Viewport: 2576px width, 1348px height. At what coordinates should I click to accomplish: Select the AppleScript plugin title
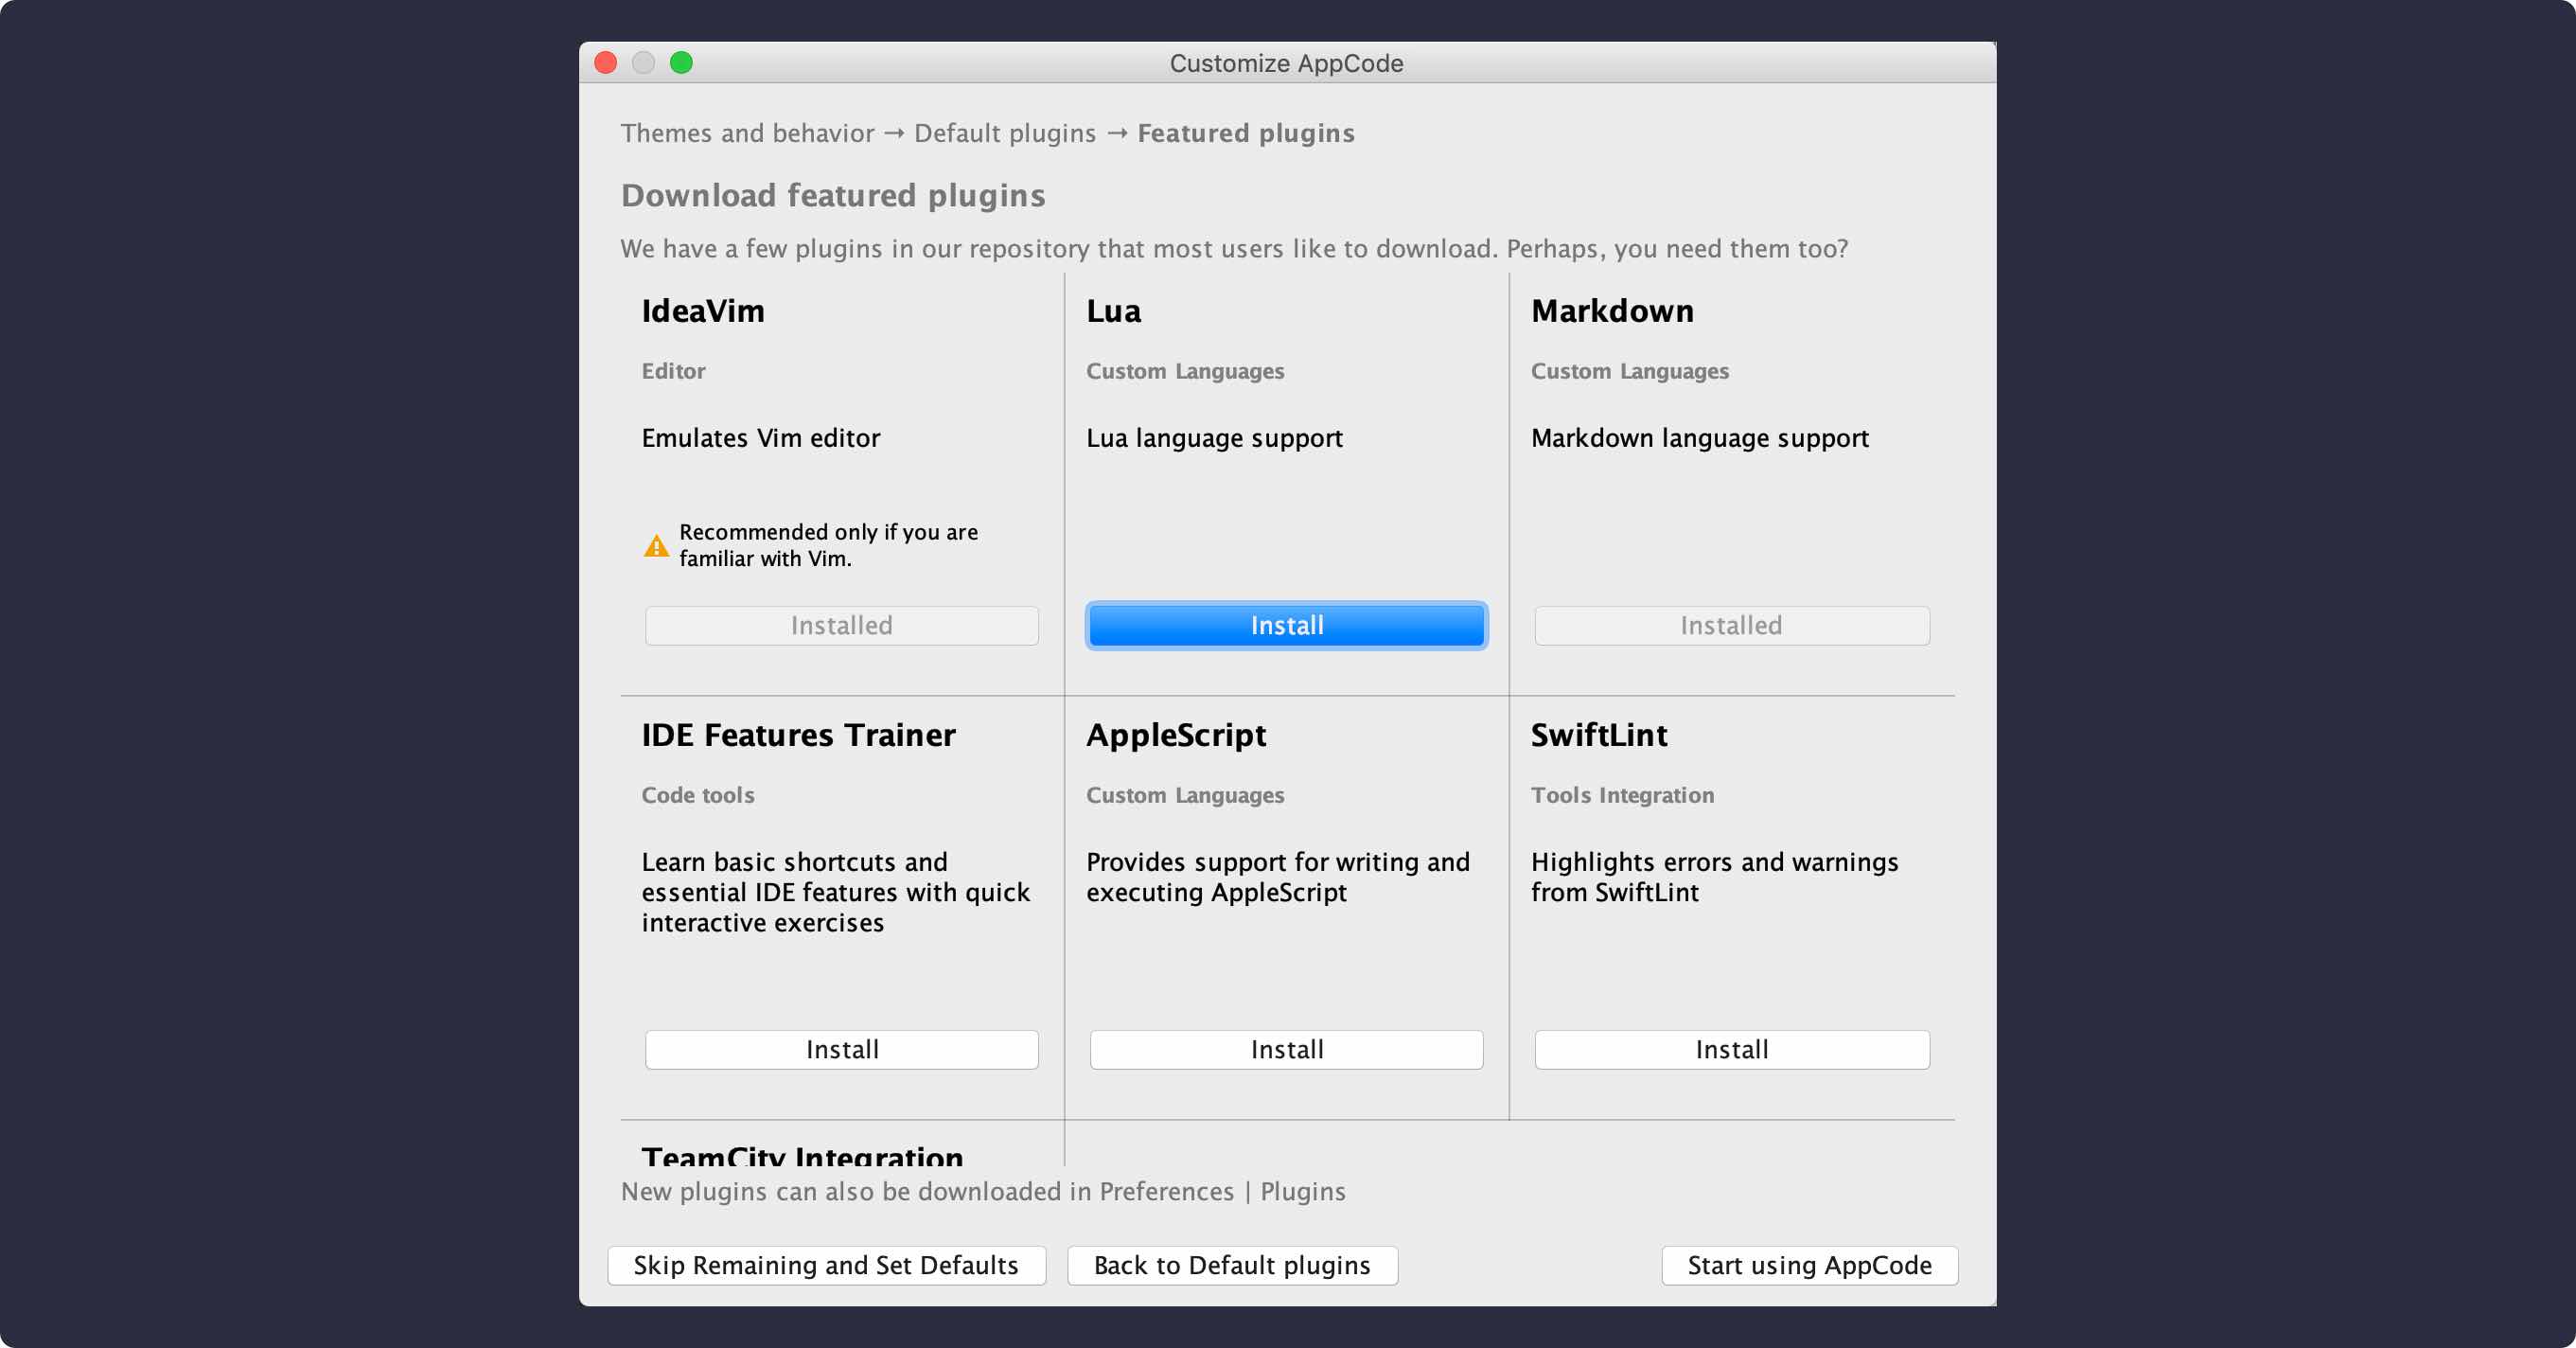coord(1176,736)
